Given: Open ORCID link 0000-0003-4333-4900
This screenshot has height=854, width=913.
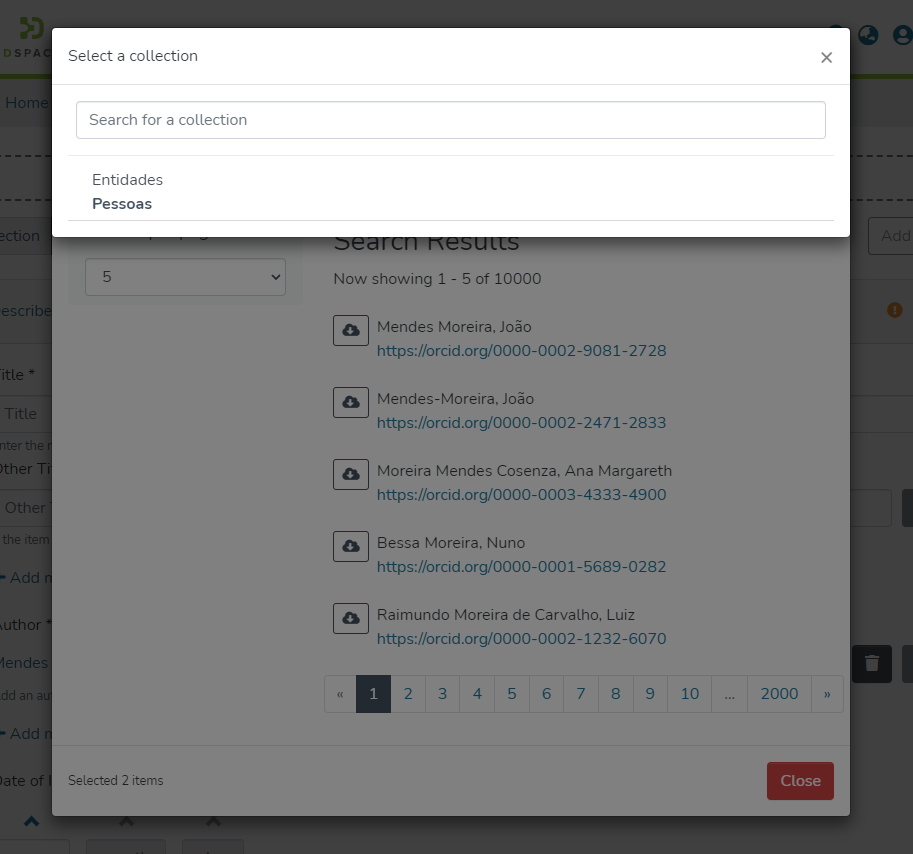Looking at the screenshot, I should pos(521,494).
